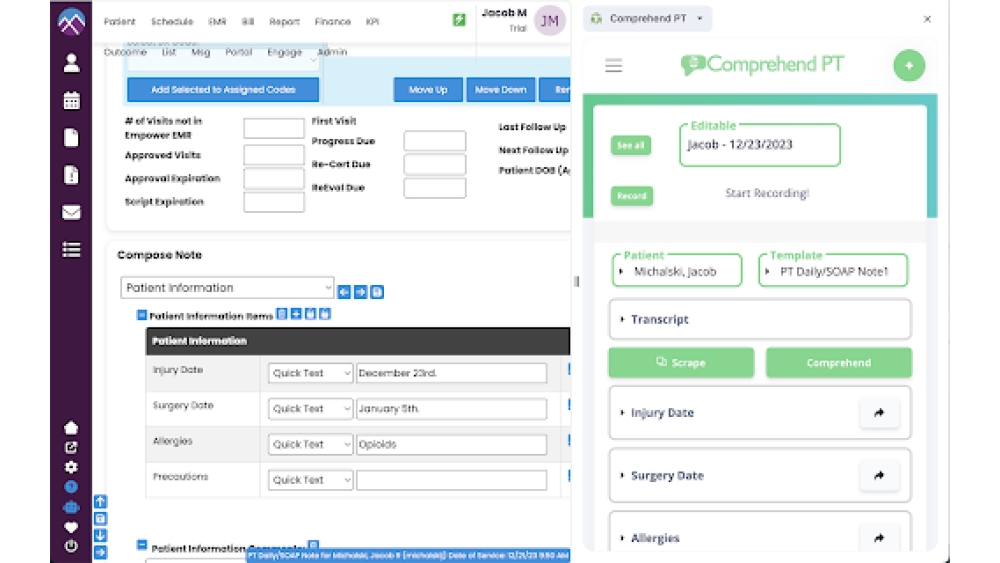
Task: Click the blank document sidebar icon
Action: pyautogui.click(x=71, y=138)
